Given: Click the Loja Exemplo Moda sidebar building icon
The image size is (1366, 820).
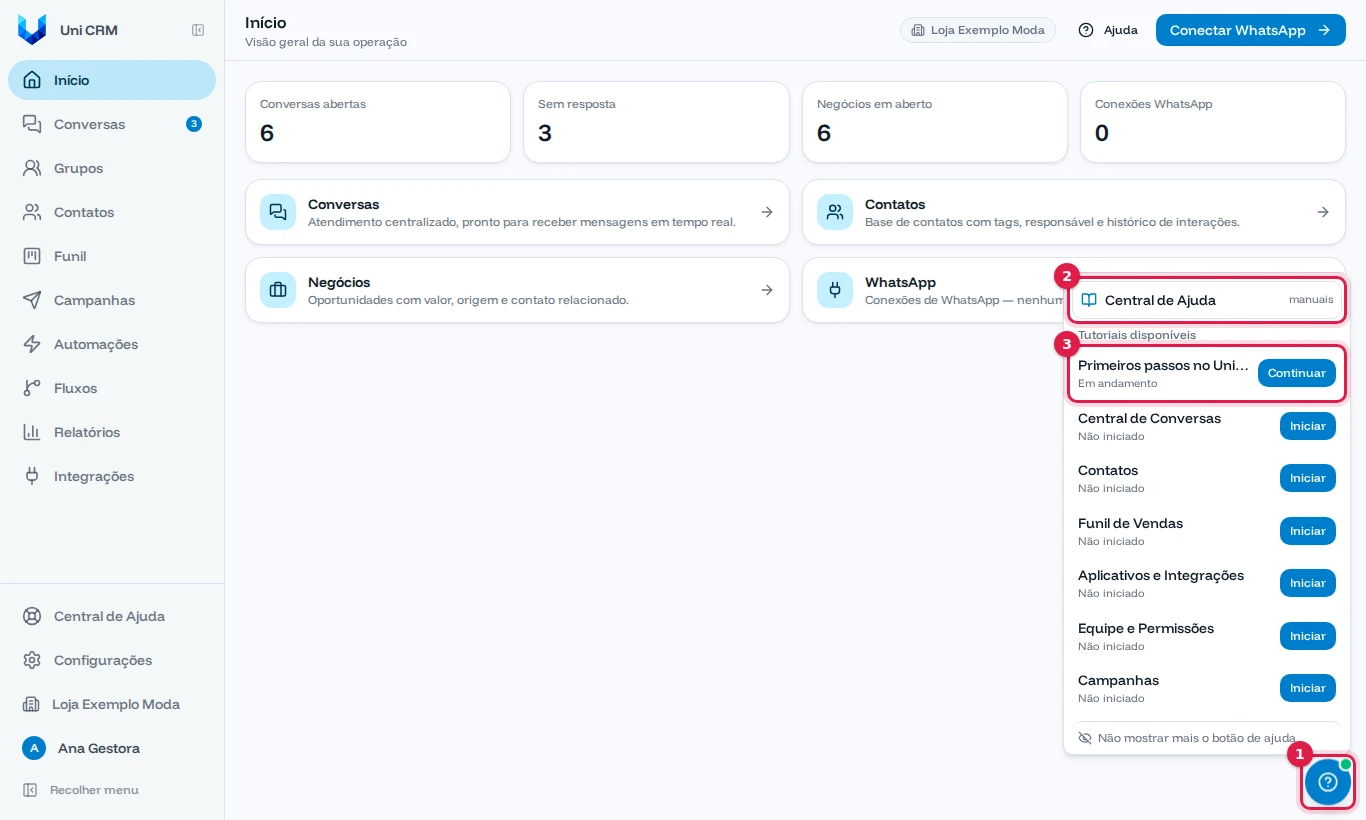Looking at the screenshot, I should [x=31, y=704].
